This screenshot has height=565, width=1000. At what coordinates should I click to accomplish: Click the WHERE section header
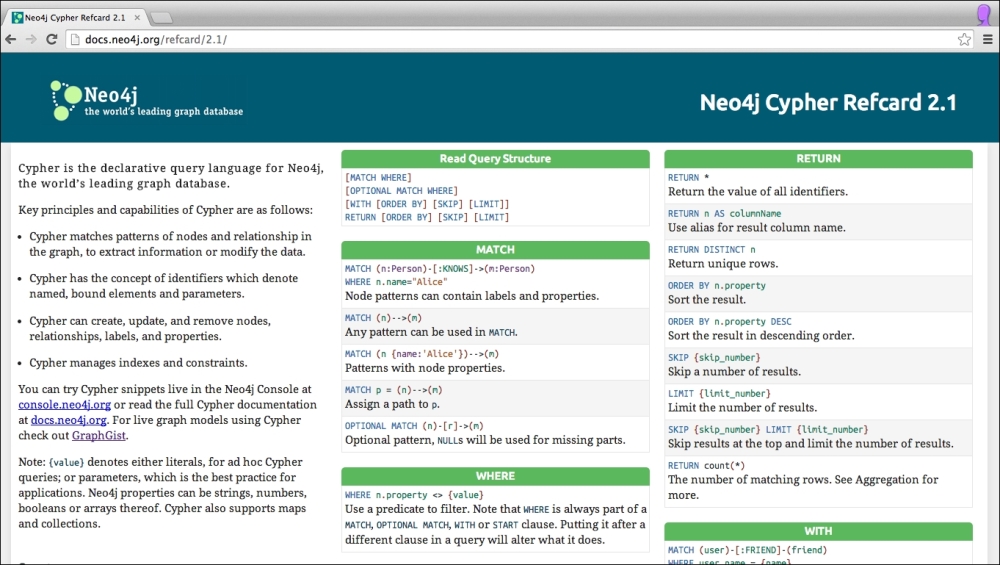(x=495, y=476)
